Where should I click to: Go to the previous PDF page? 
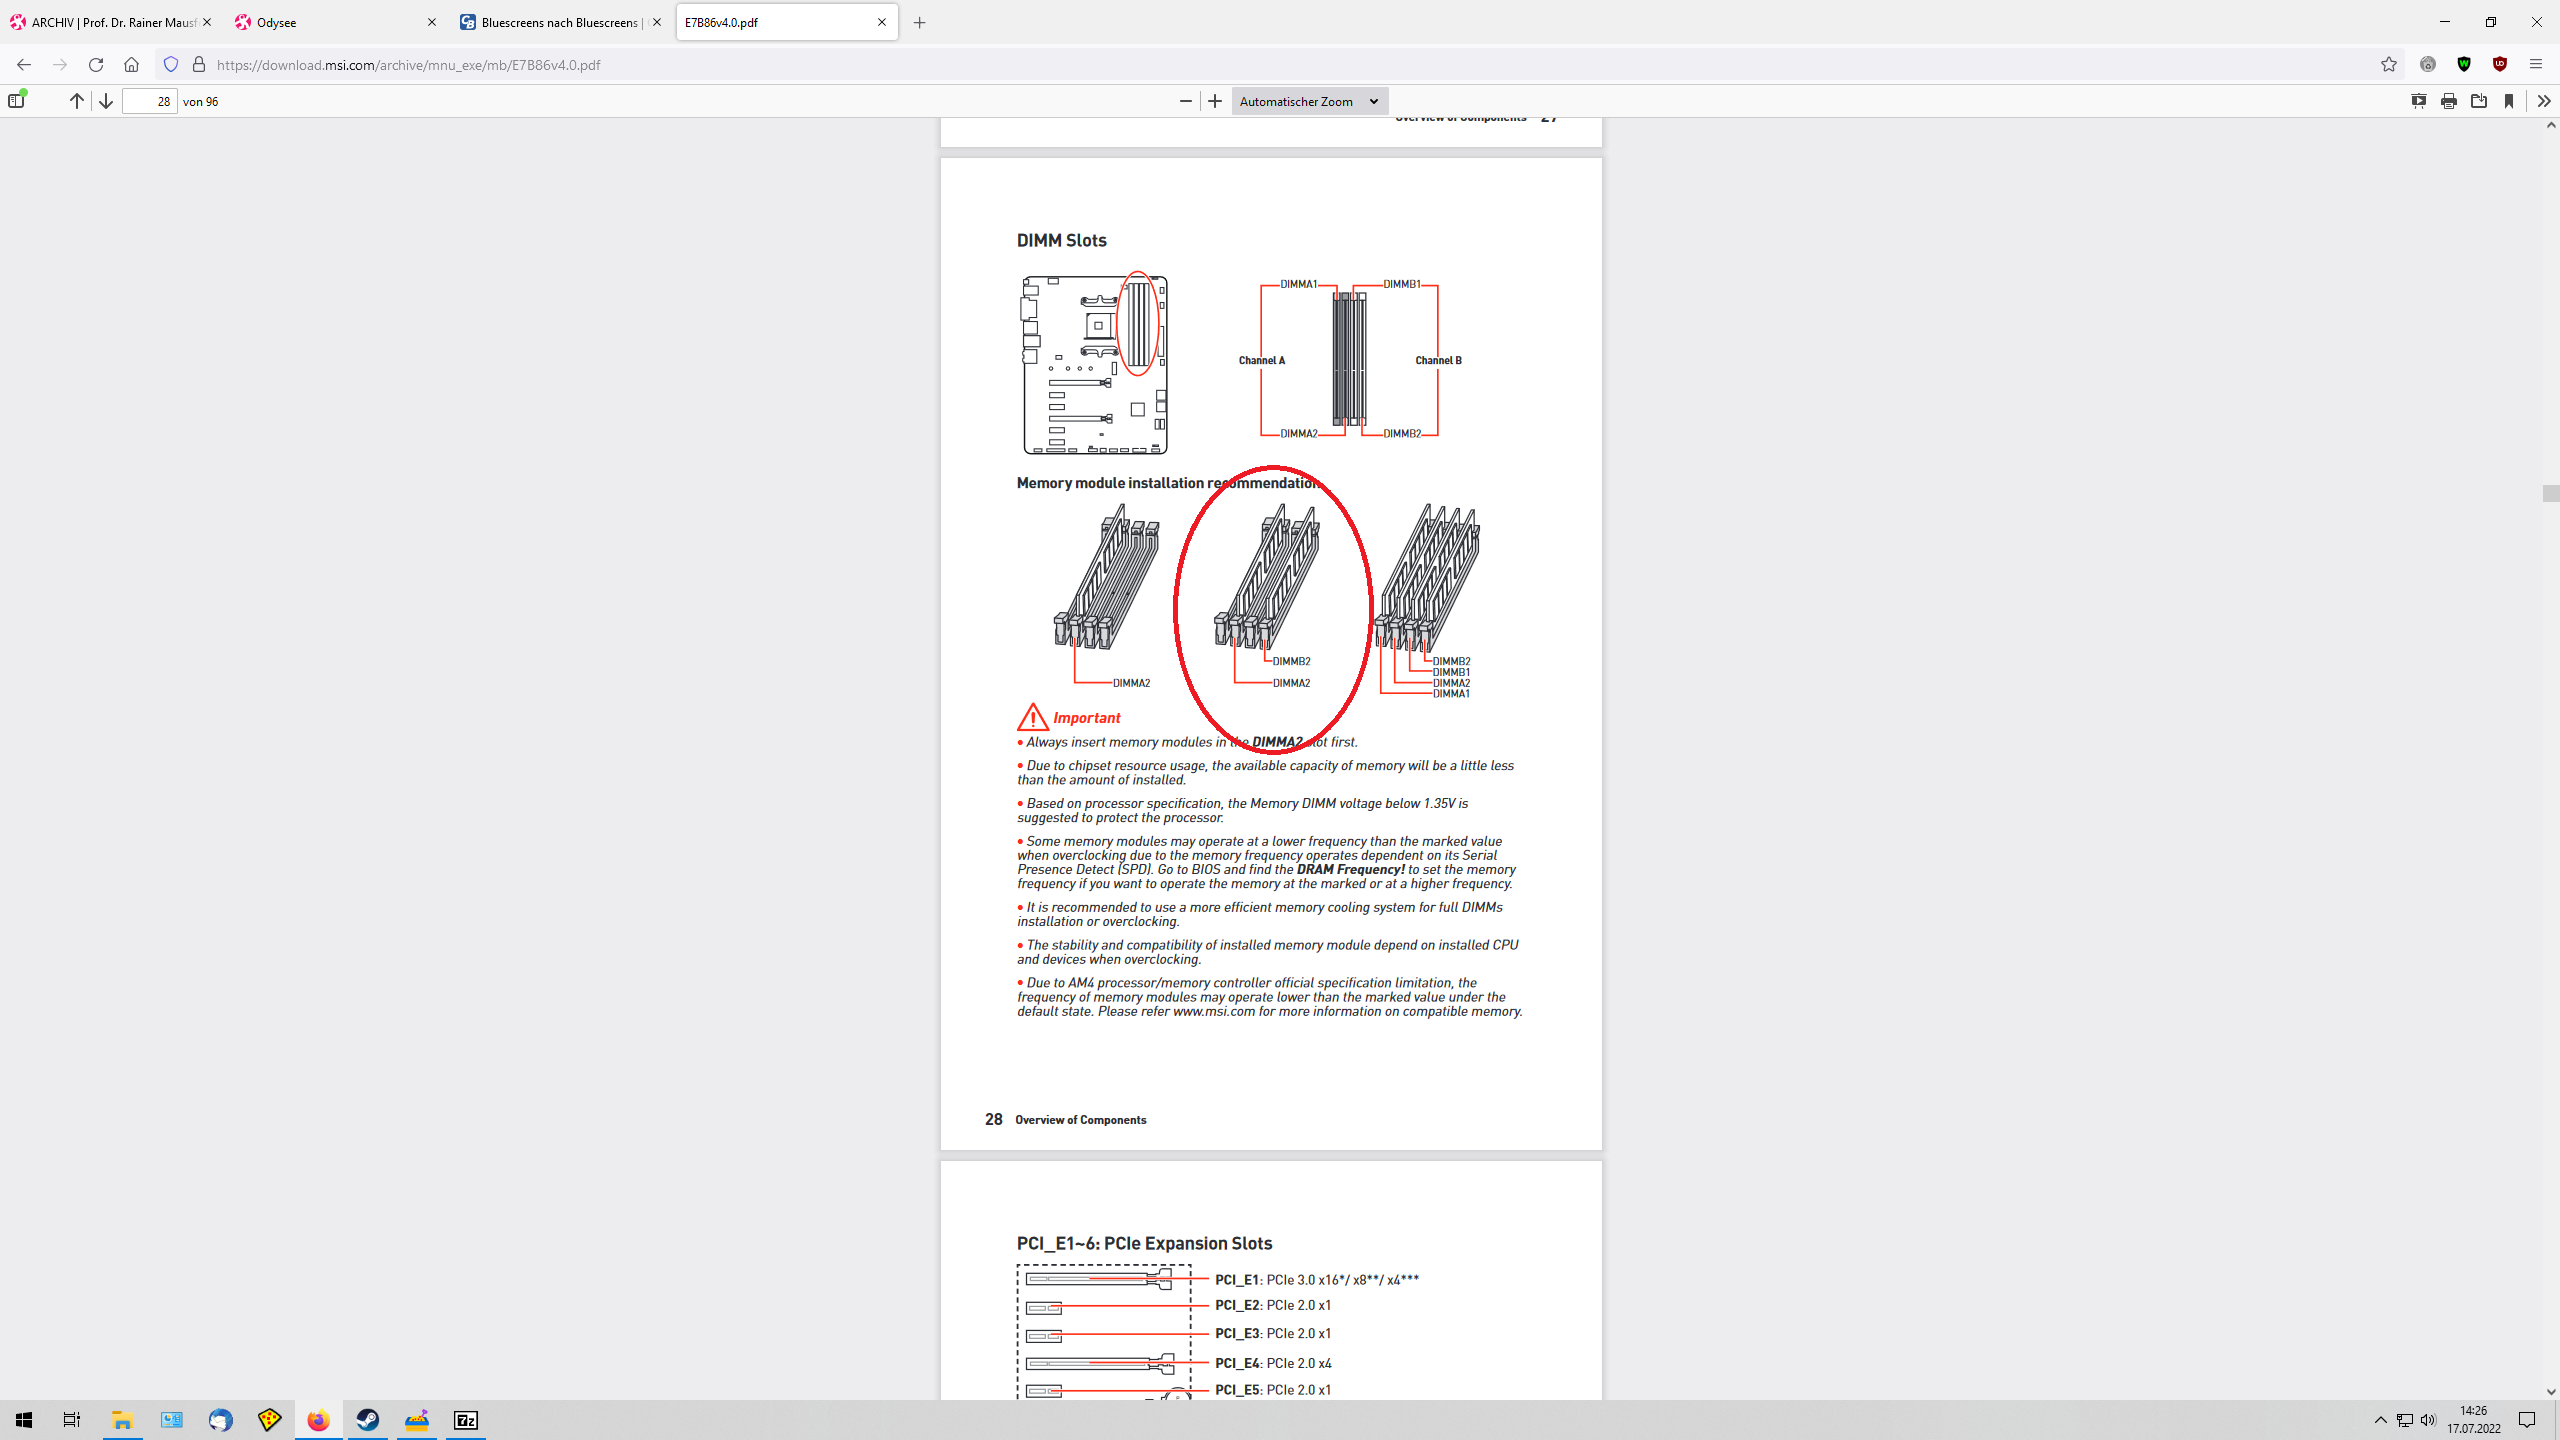click(75, 101)
